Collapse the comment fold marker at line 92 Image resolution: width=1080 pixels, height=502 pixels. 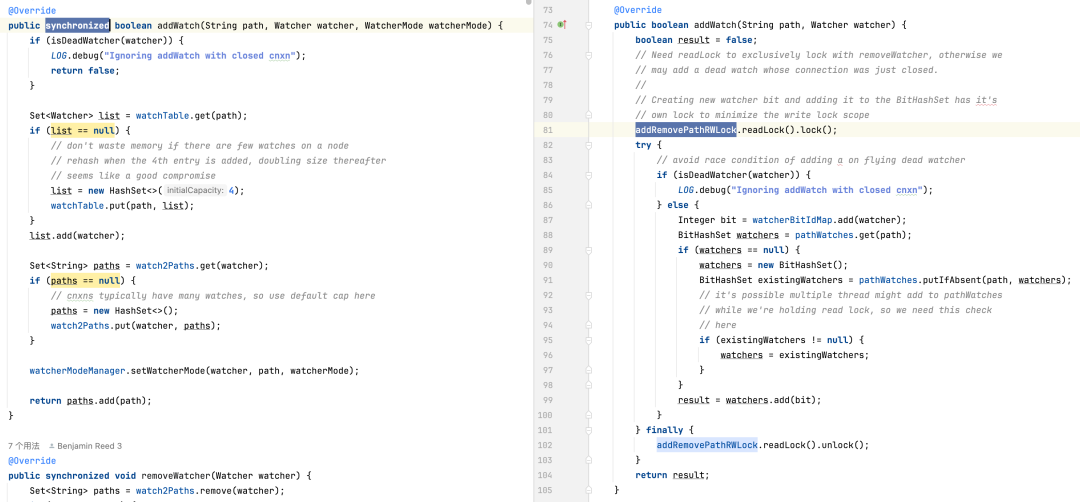click(x=589, y=295)
